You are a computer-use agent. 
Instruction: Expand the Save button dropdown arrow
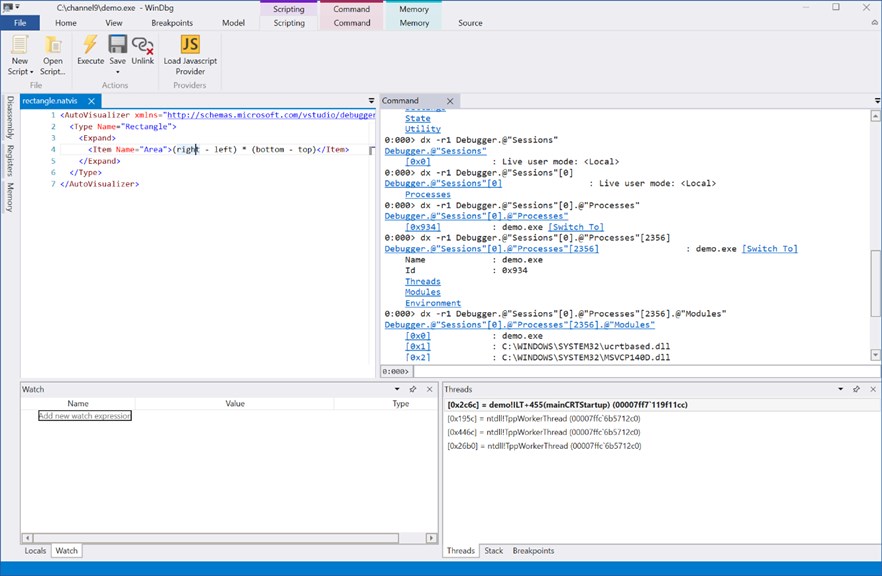click(118, 72)
